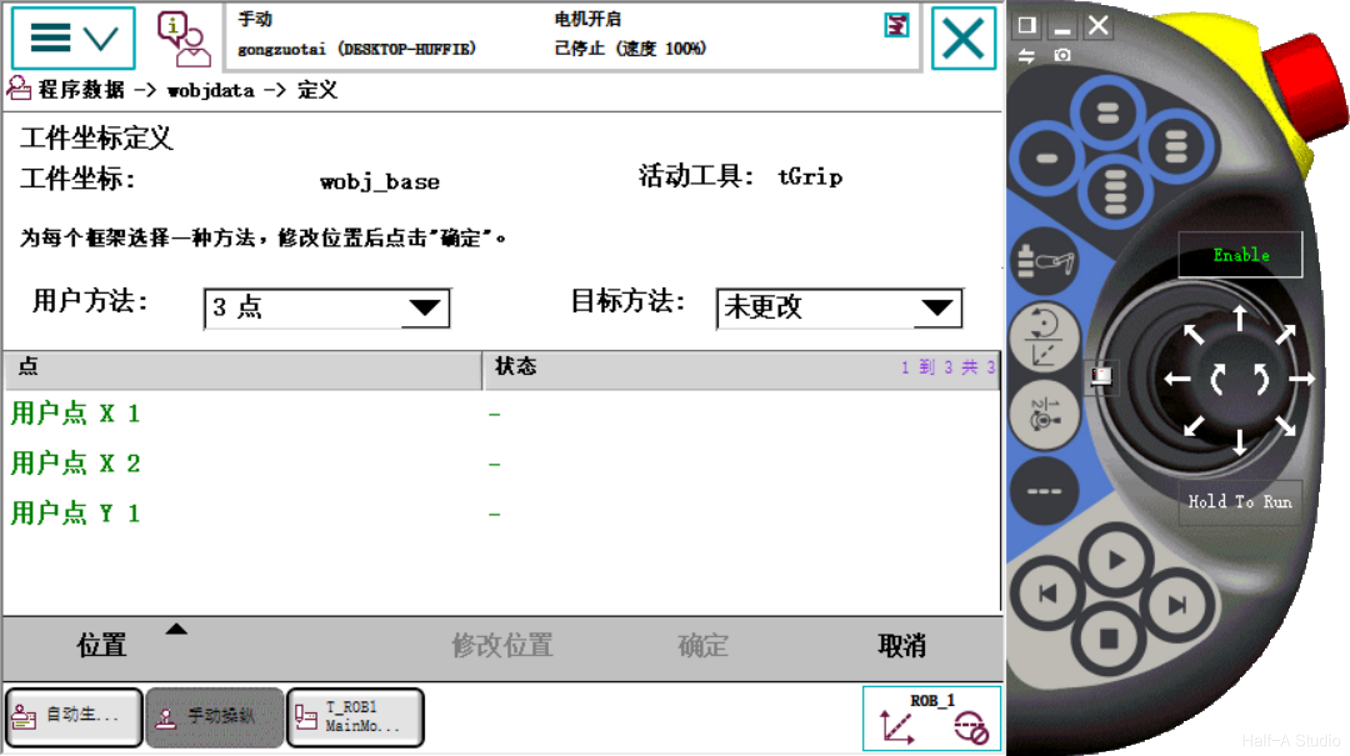
Task: Take snapshot with the camera icon
Action: click(1062, 56)
